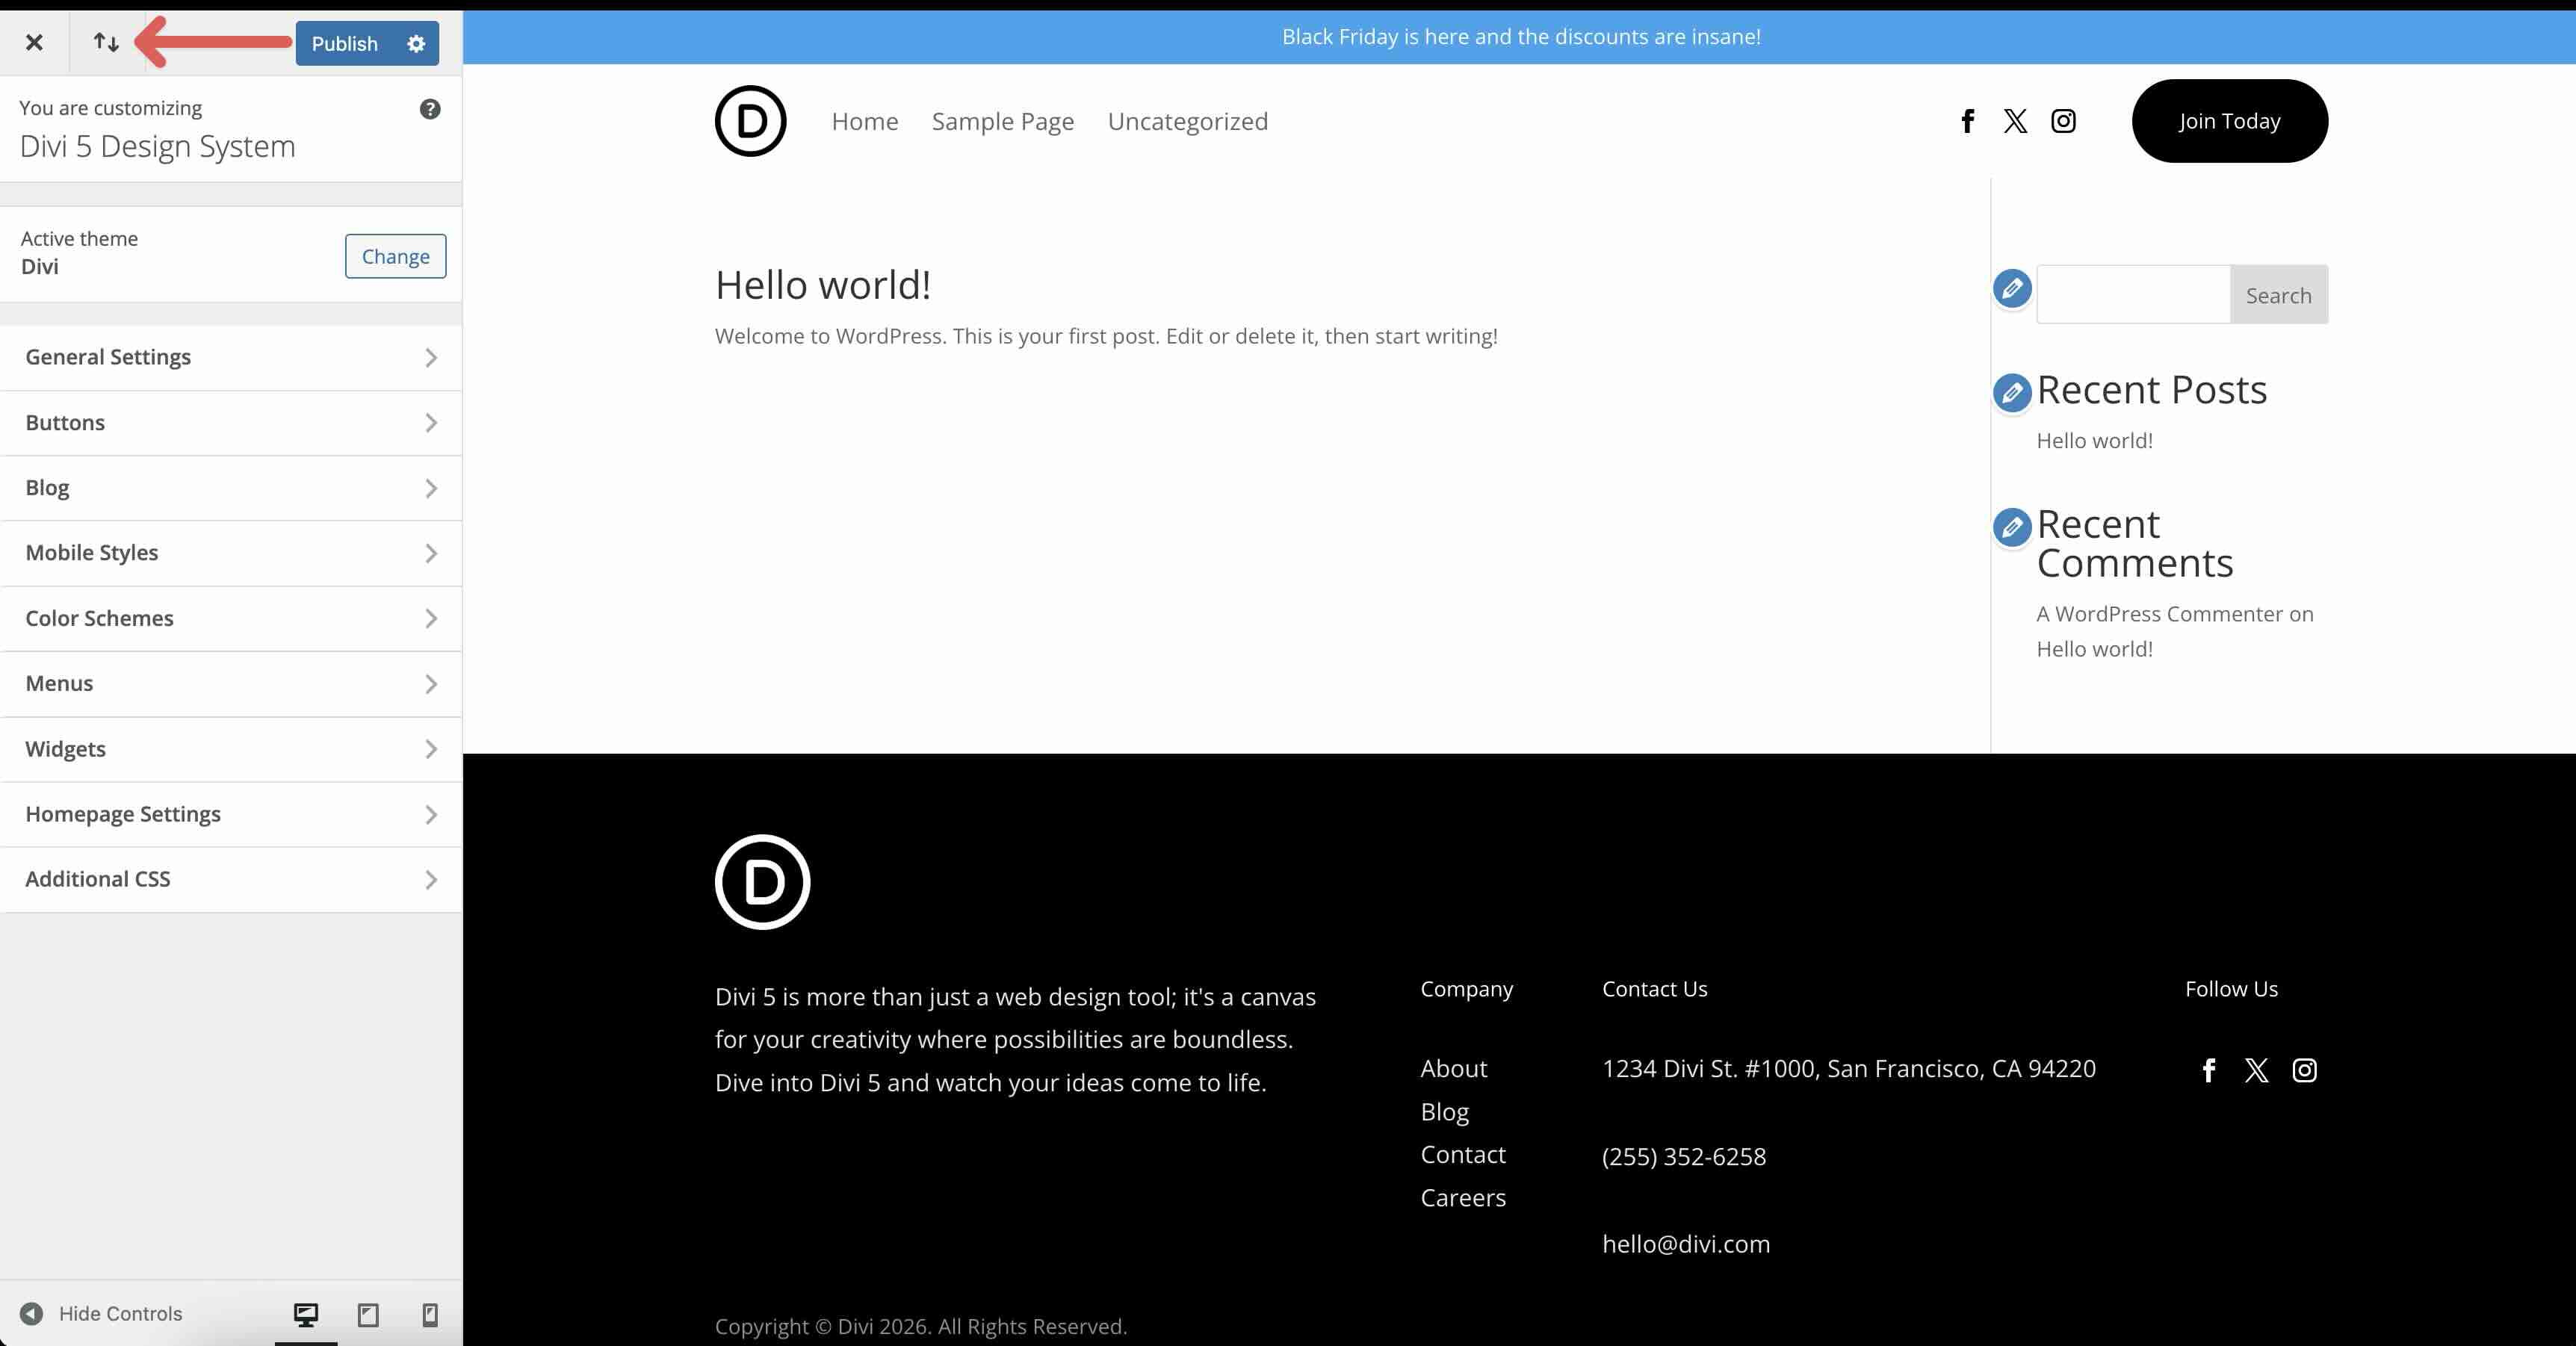The height and width of the screenshot is (1346, 2576).
Task: Click the Instagram icon in the header
Action: pyautogui.click(x=2063, y=121)
